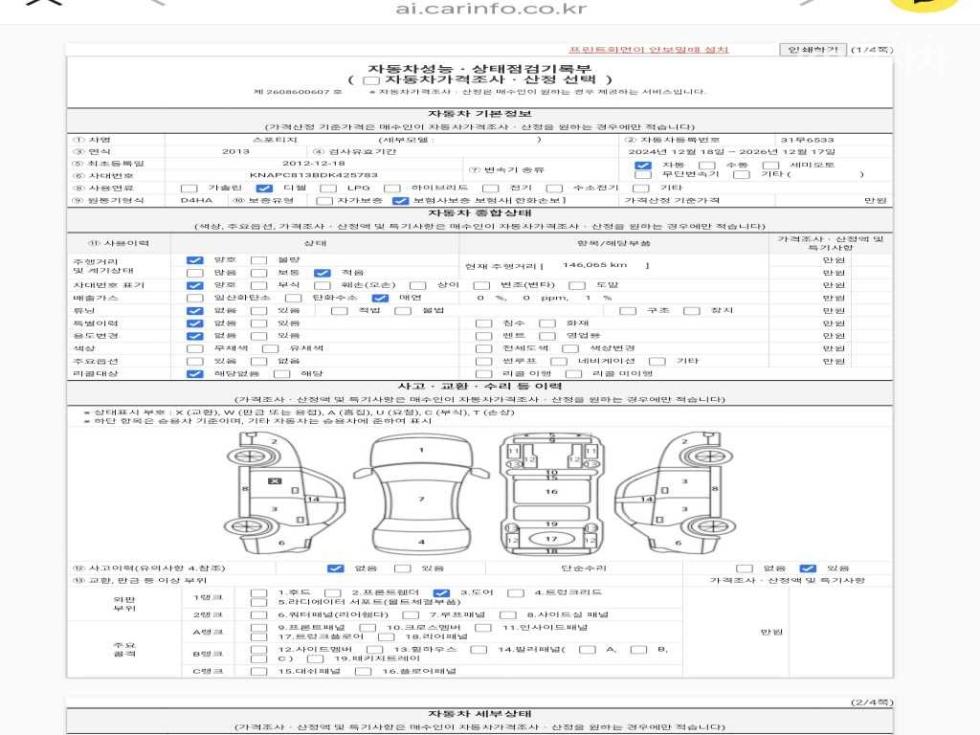Tick the 5.라디에이터 서포트 checkbox
The height and width of the screenshot is (735, 980).
click(258, 602)
